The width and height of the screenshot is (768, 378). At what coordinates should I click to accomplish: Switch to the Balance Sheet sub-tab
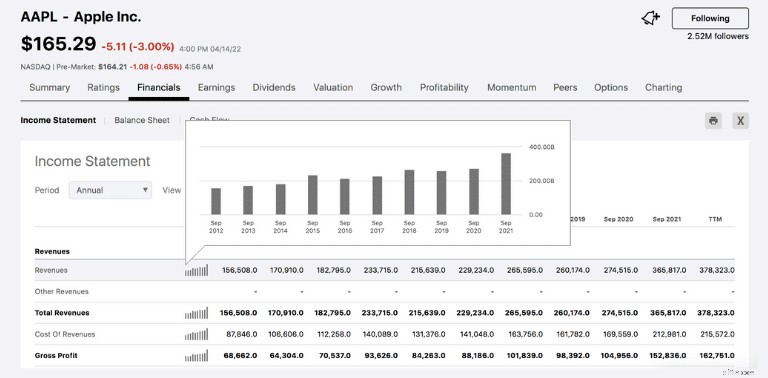click(x=142, y=120)
